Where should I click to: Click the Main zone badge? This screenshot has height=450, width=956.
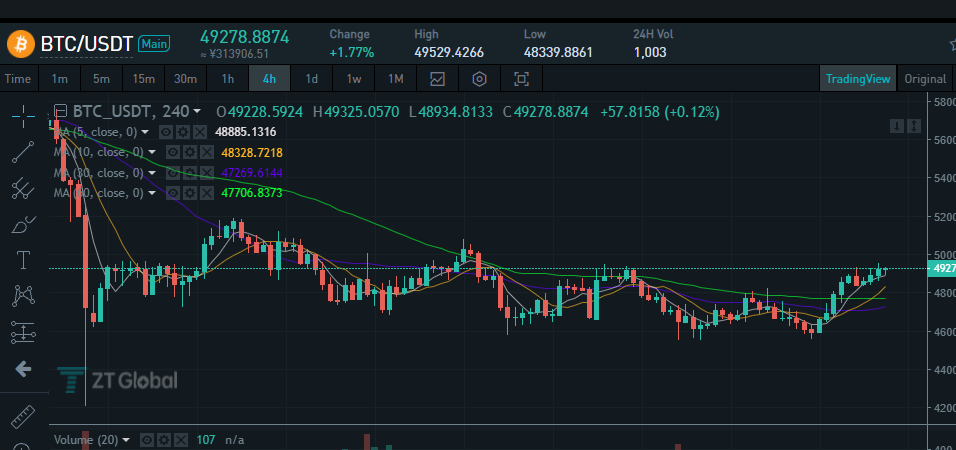(154, 43)
